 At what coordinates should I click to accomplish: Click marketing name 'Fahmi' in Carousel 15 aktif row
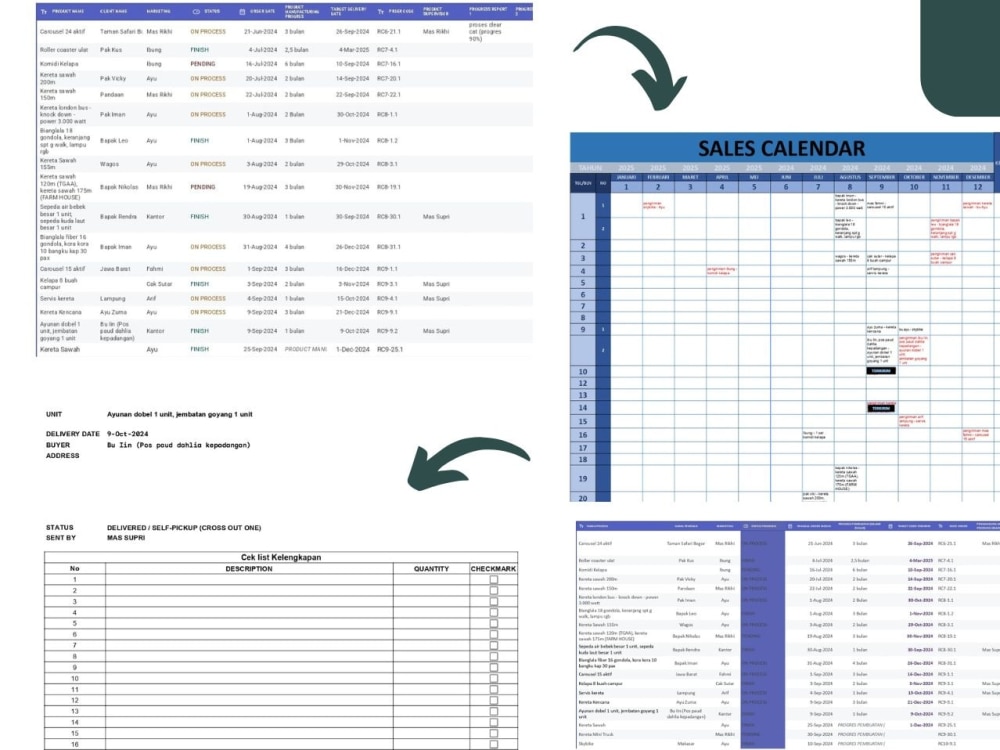pyautogui.click(x=154, y=269)
